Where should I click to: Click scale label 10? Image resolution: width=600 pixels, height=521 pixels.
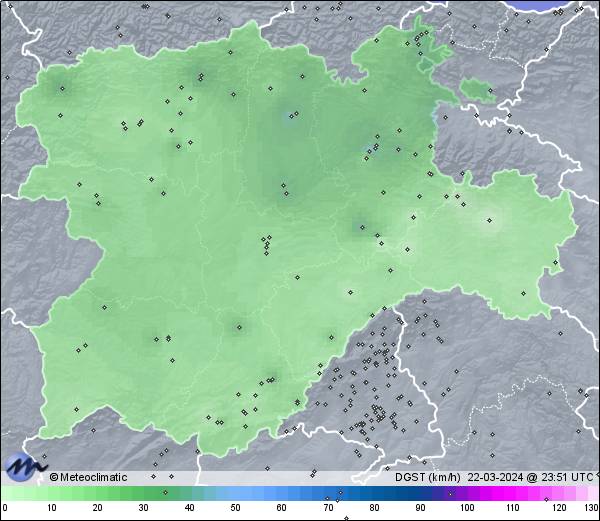[52, 508]
